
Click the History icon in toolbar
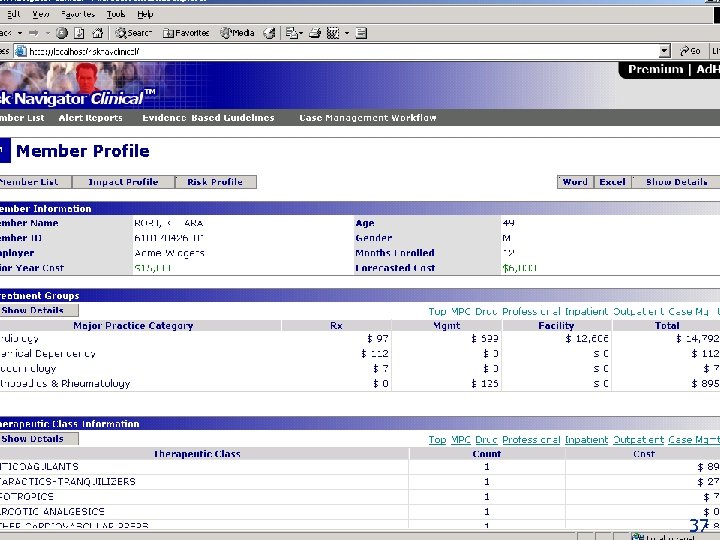point(270,33)
